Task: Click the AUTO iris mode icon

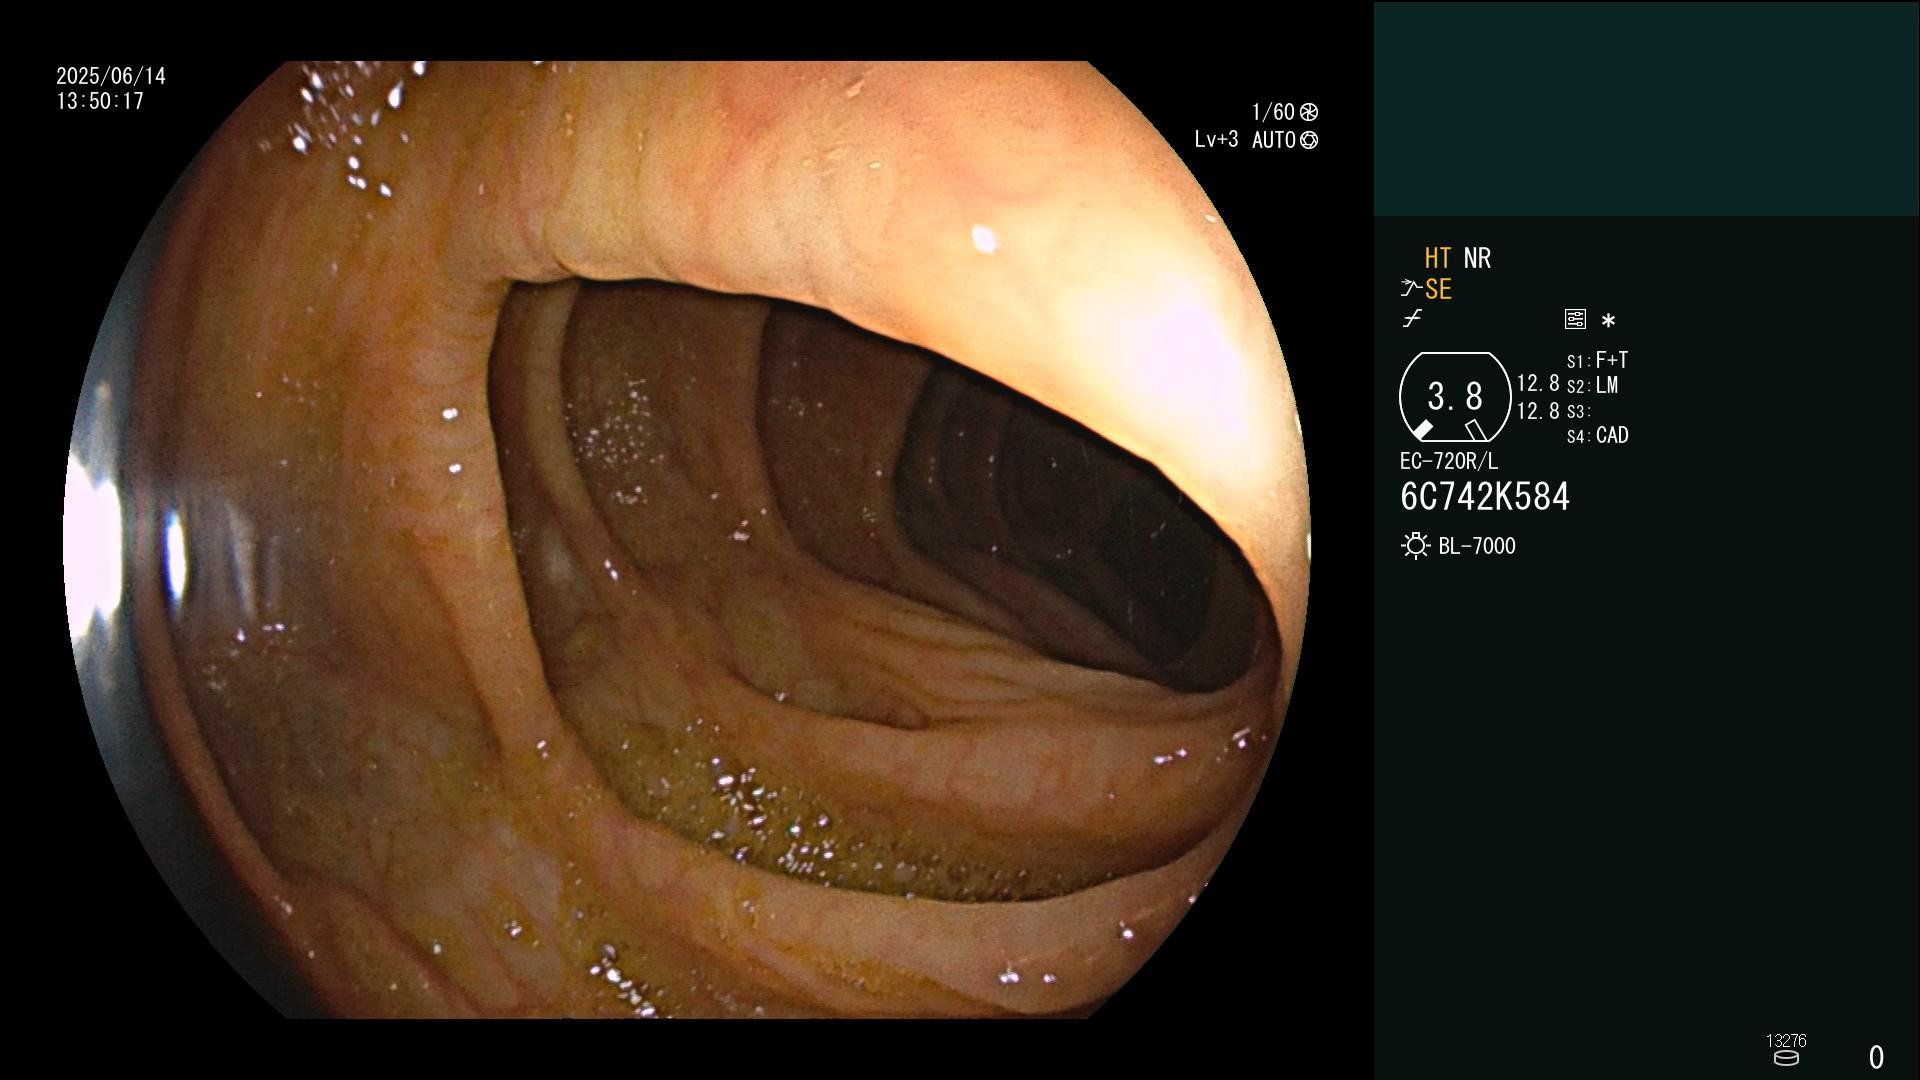Action: tap(1309, 141)
